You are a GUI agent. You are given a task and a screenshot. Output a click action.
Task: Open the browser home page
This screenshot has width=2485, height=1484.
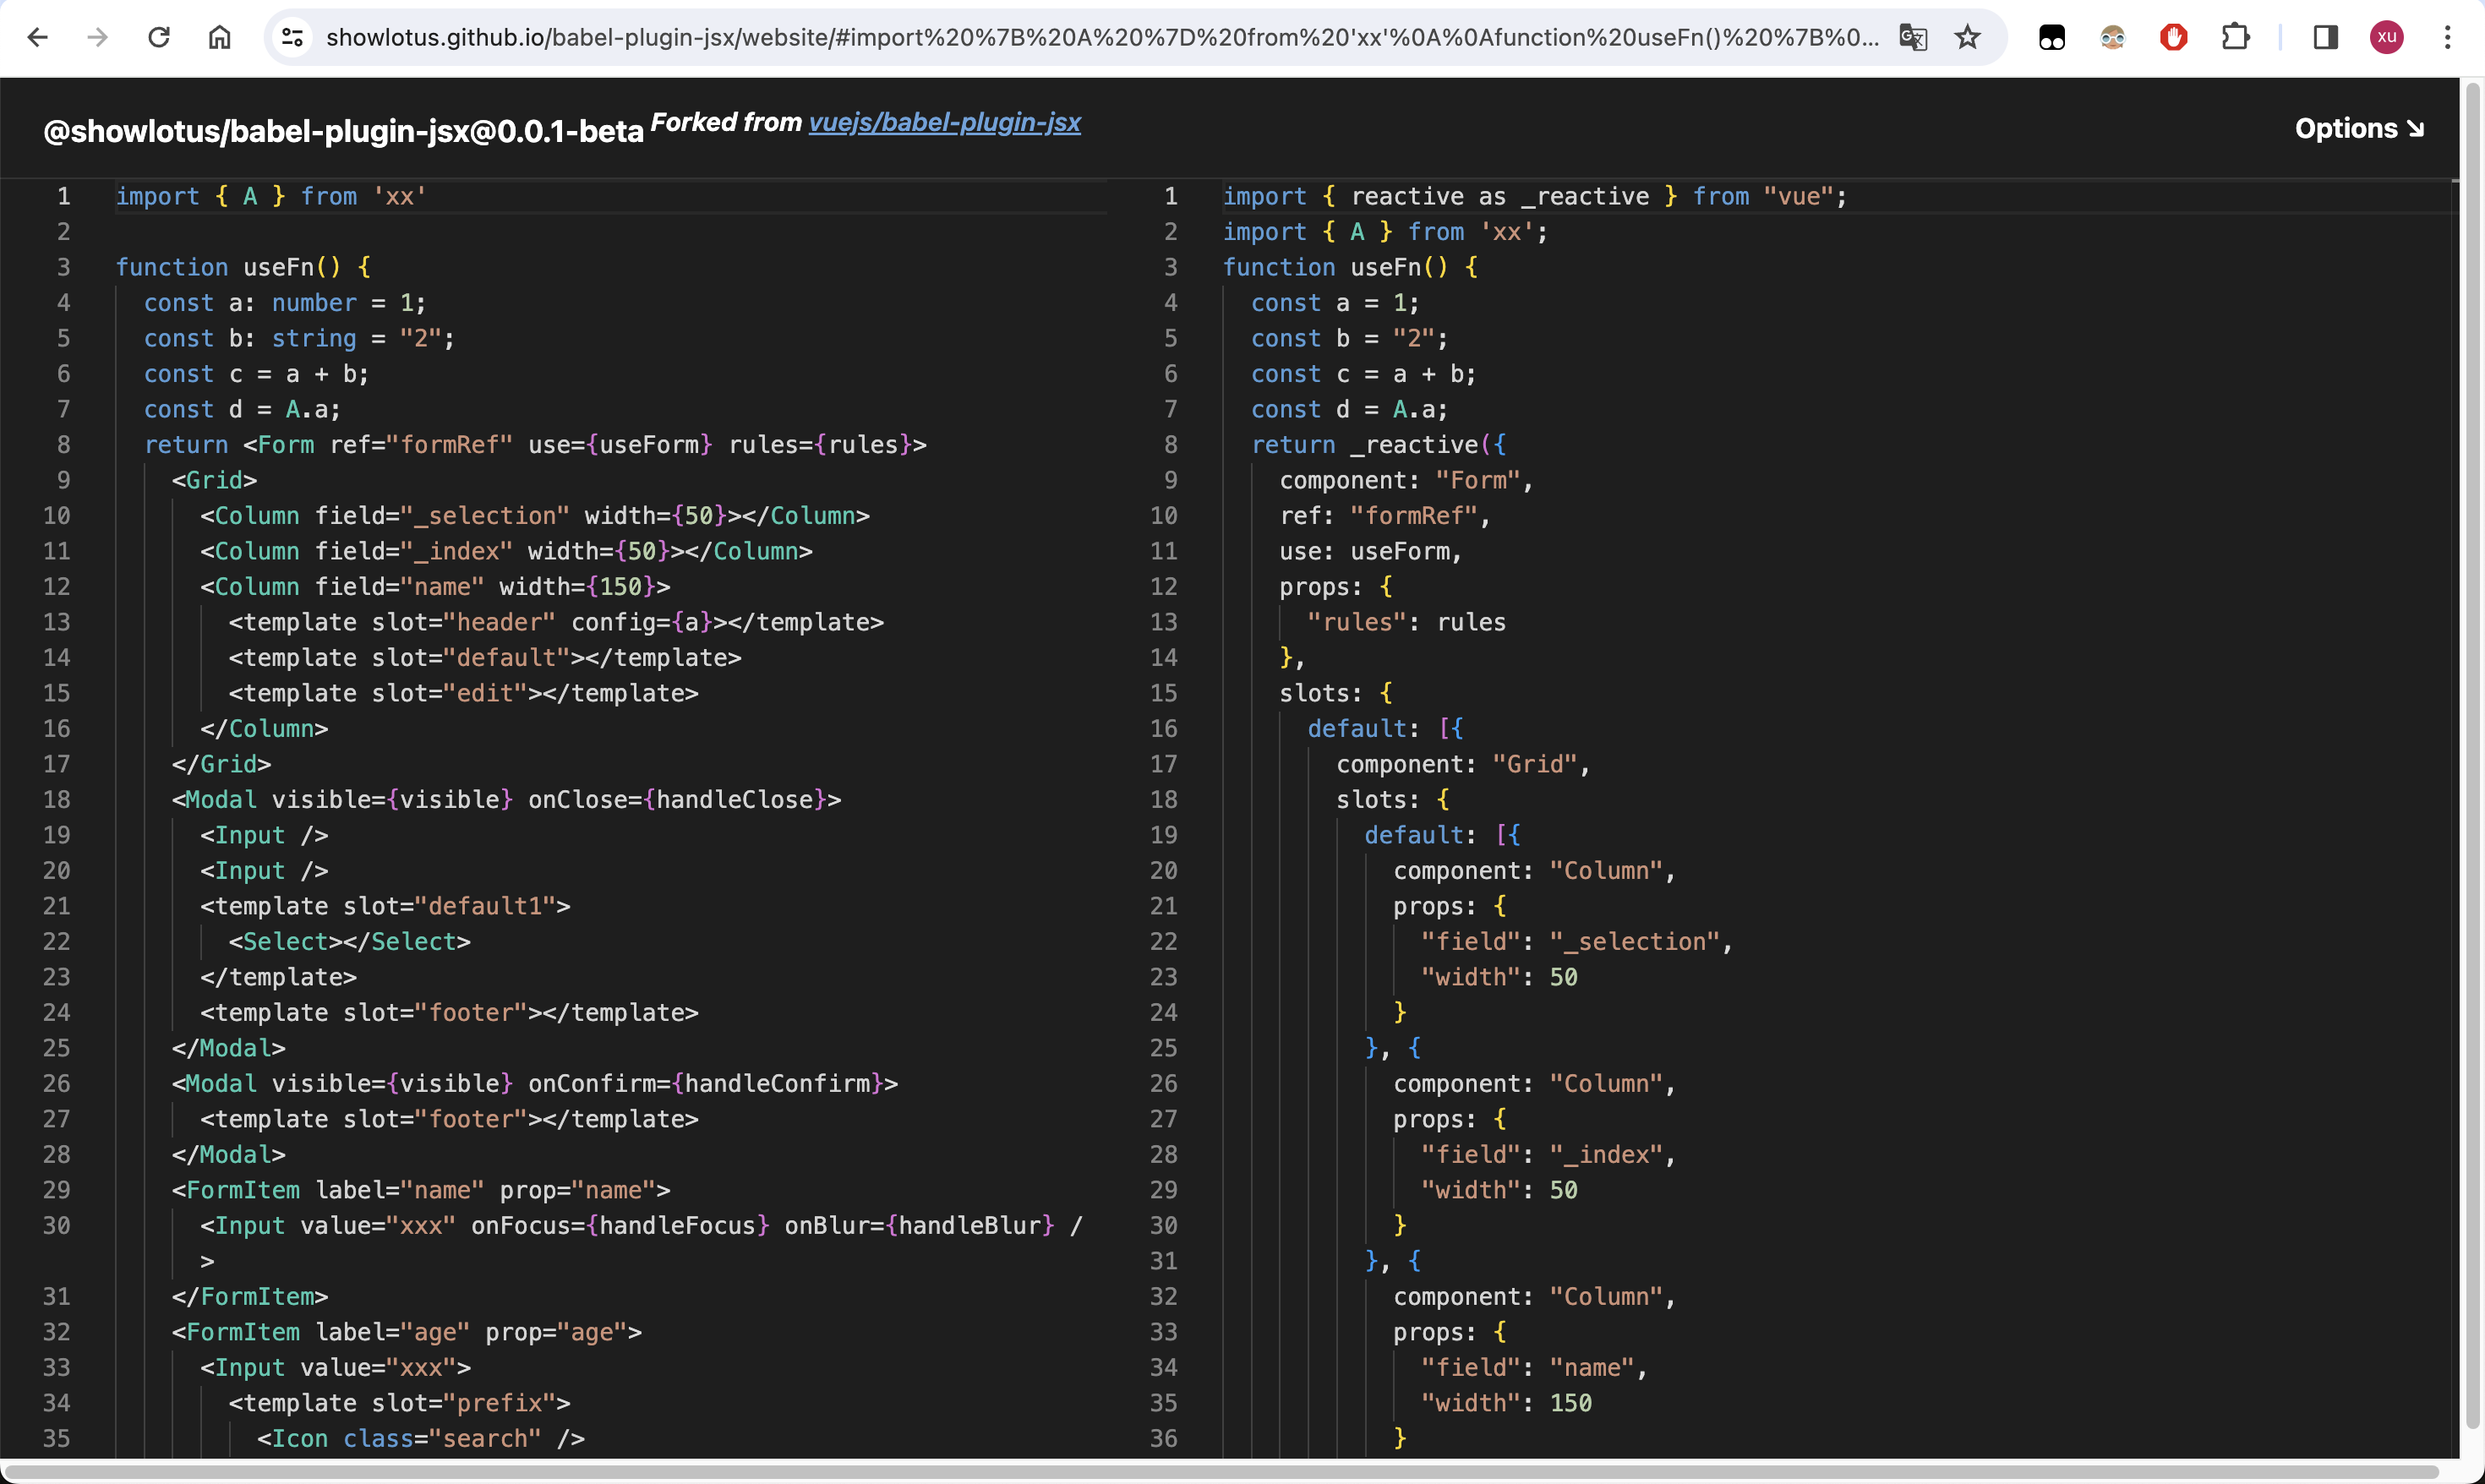(219, 38)
